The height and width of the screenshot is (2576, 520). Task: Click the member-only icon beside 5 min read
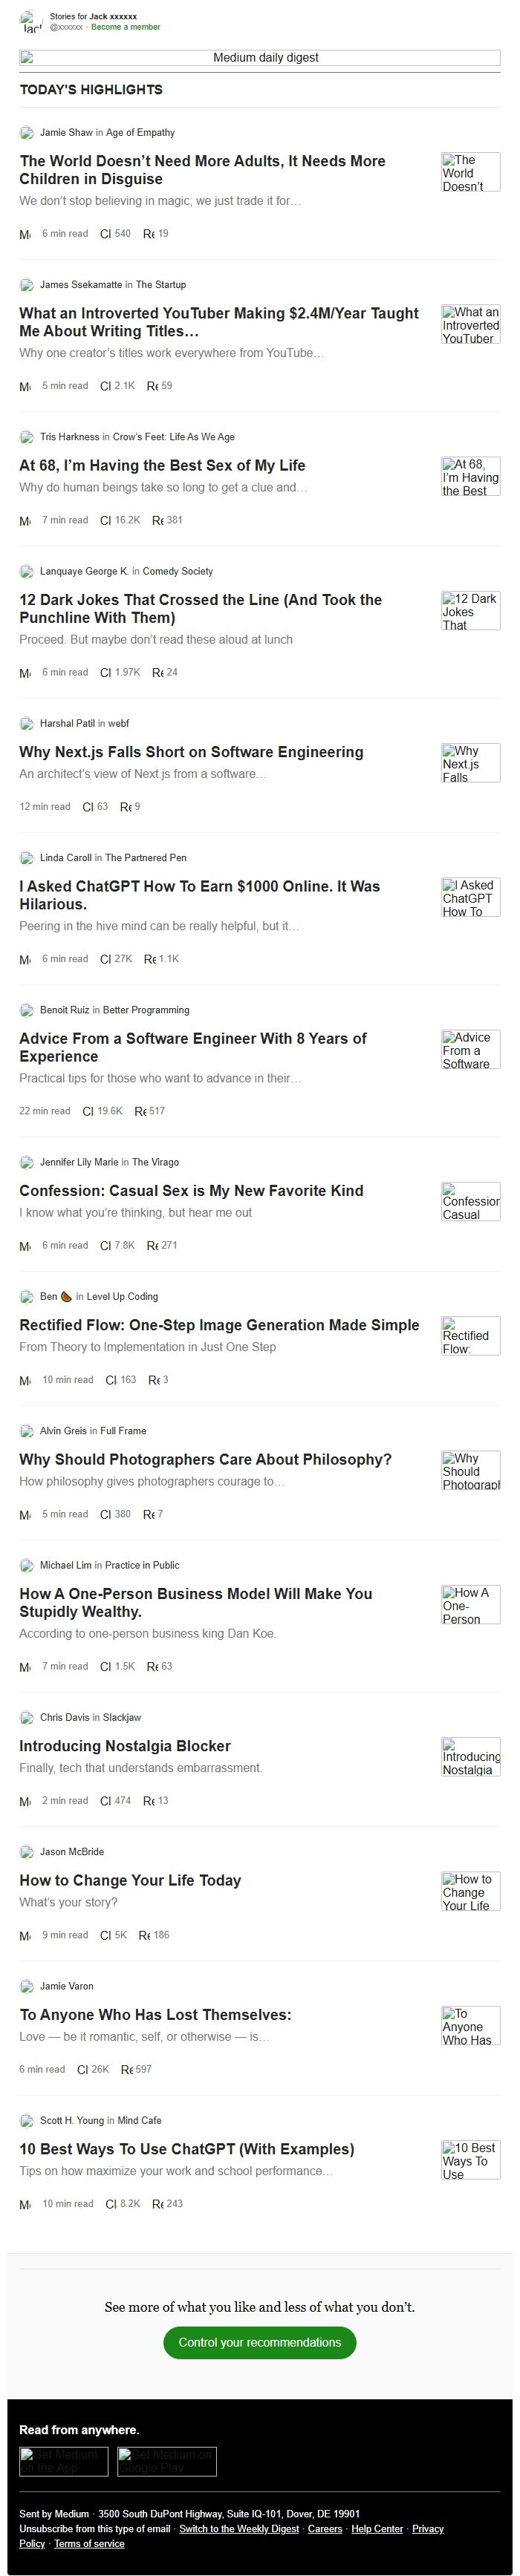coord(25,386)
